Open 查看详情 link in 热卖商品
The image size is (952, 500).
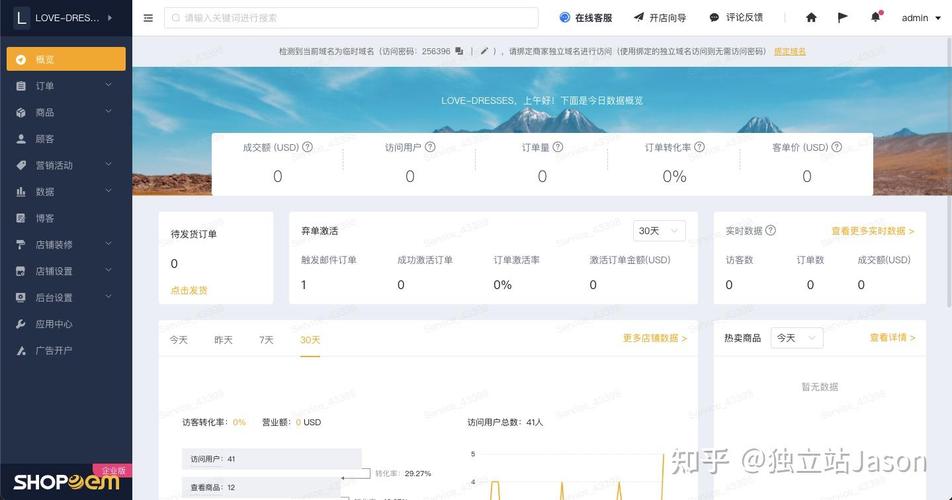[x=892, y=337]
